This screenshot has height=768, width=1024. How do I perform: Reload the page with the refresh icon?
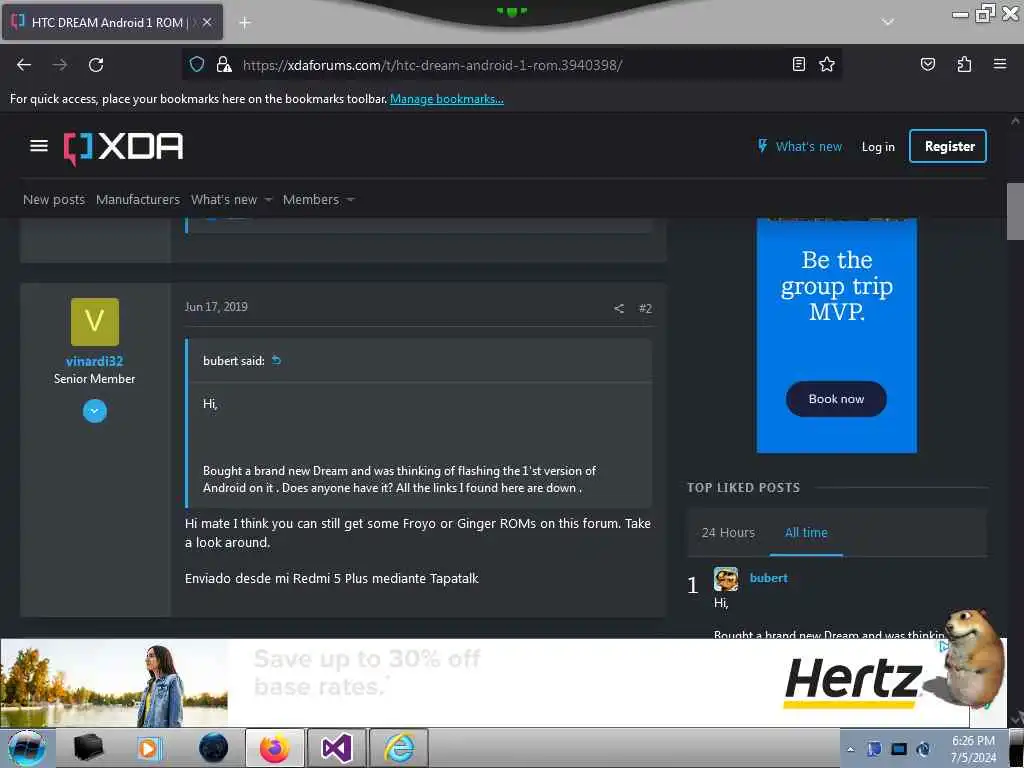(x=96, y=65)
